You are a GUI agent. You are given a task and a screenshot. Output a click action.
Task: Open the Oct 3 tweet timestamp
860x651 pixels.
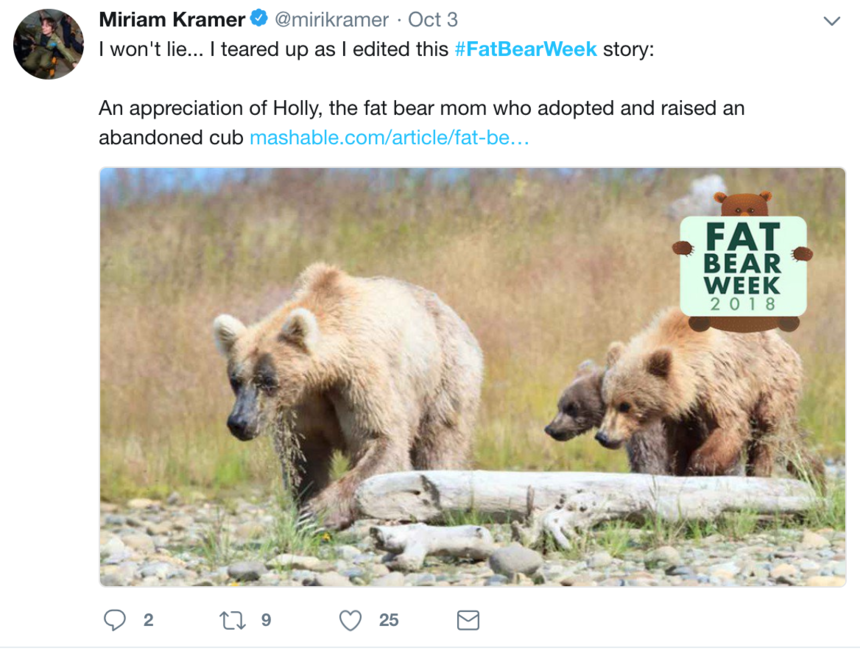point(433,20)
